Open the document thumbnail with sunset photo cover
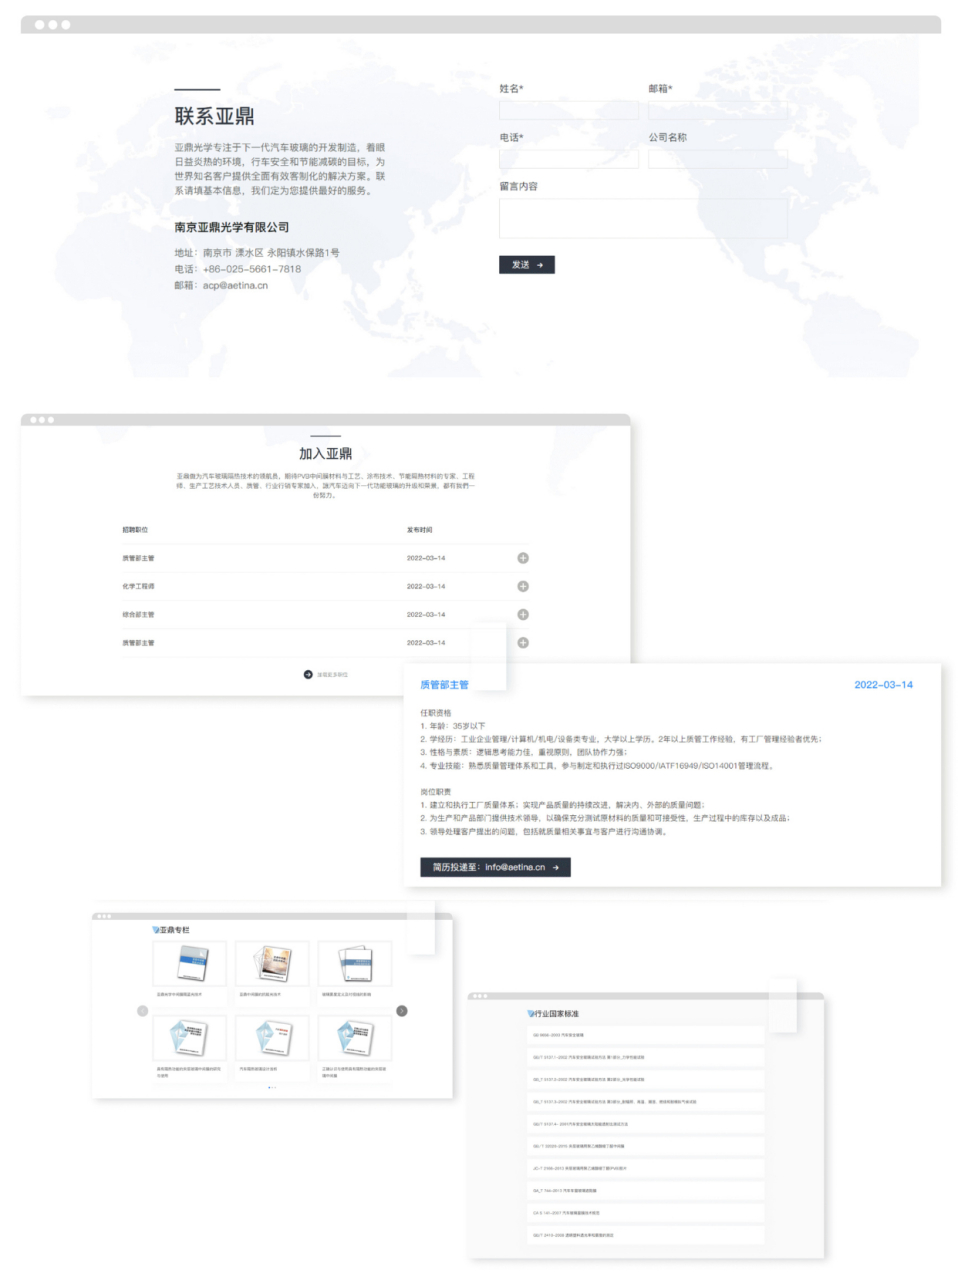The height and width of the screenshot is (1280, 958). [x=272, y=964]
